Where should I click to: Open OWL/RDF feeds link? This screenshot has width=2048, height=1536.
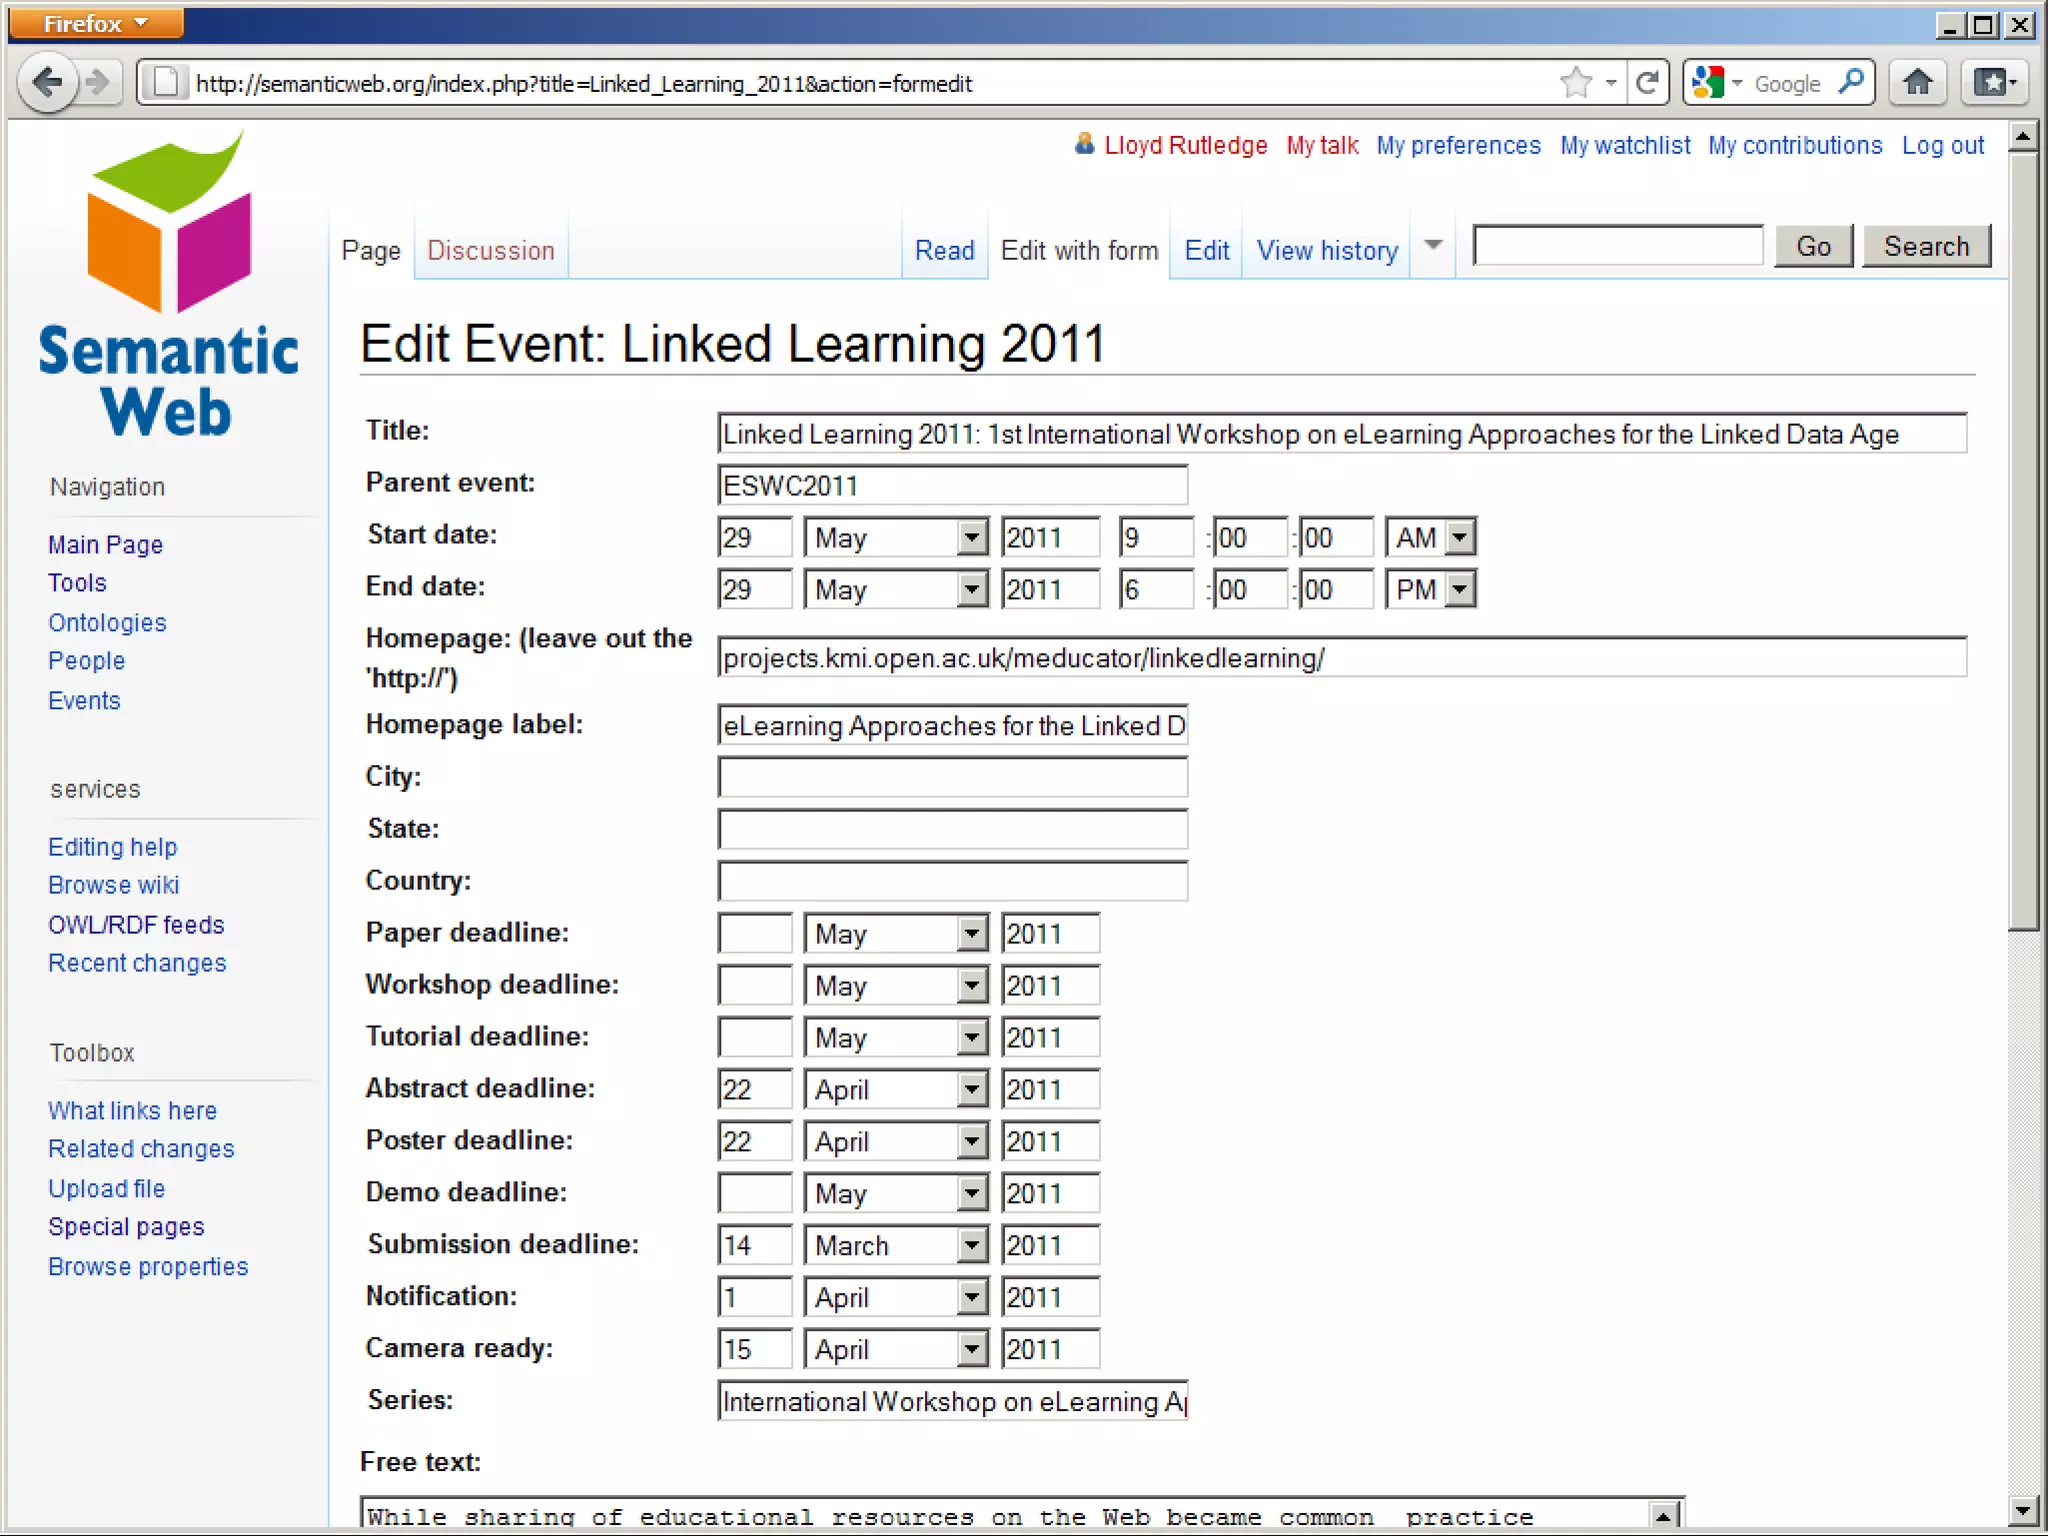pyautogui.click(x=136, y=924)
